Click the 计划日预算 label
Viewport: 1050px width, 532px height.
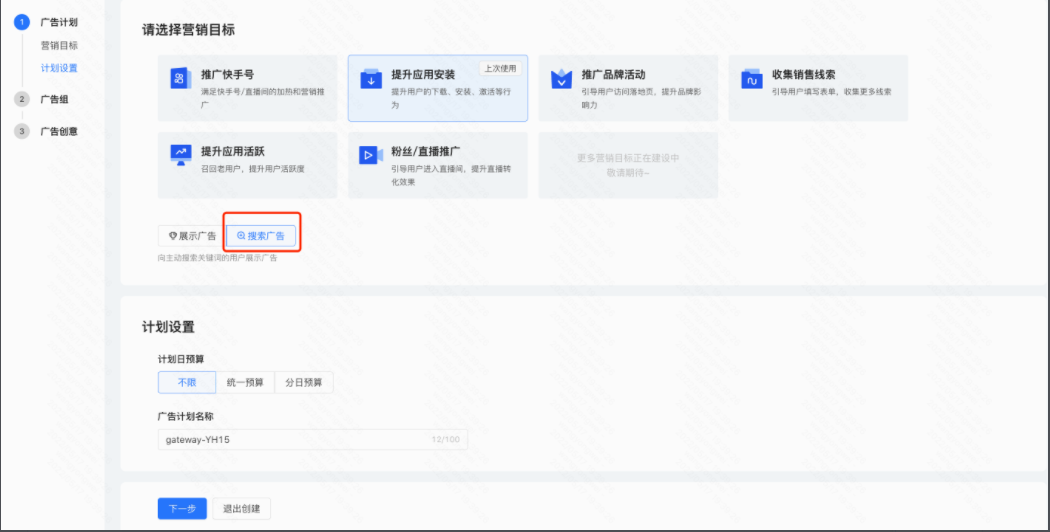click(181, 358)
